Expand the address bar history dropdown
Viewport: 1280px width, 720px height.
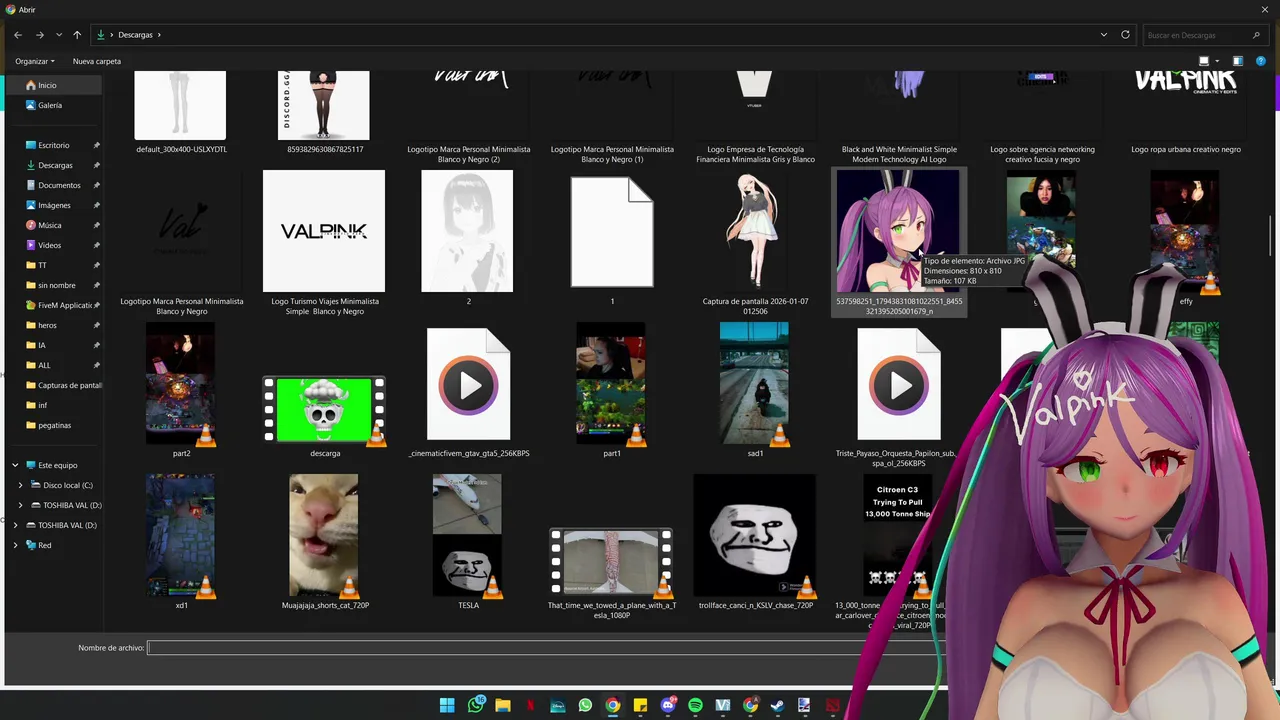pyautogui.click(x=1104, y=35)
